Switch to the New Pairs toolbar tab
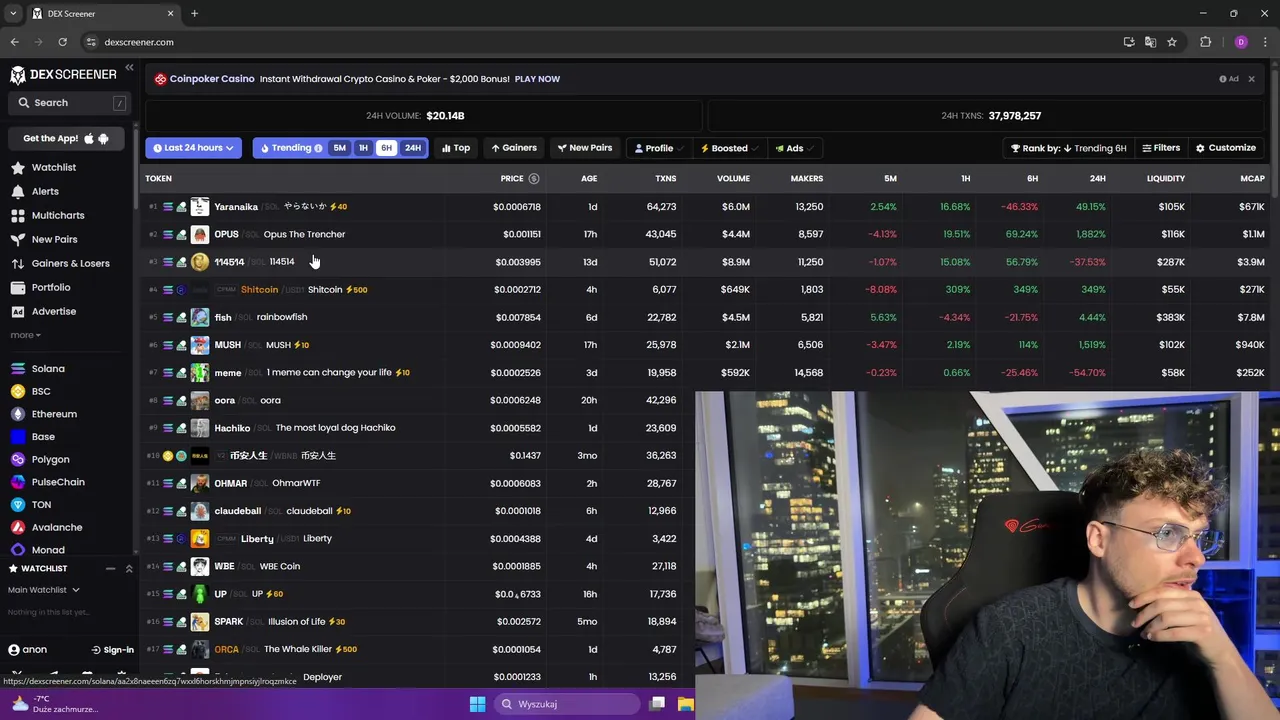1280x720 pixels. point(585,148)
